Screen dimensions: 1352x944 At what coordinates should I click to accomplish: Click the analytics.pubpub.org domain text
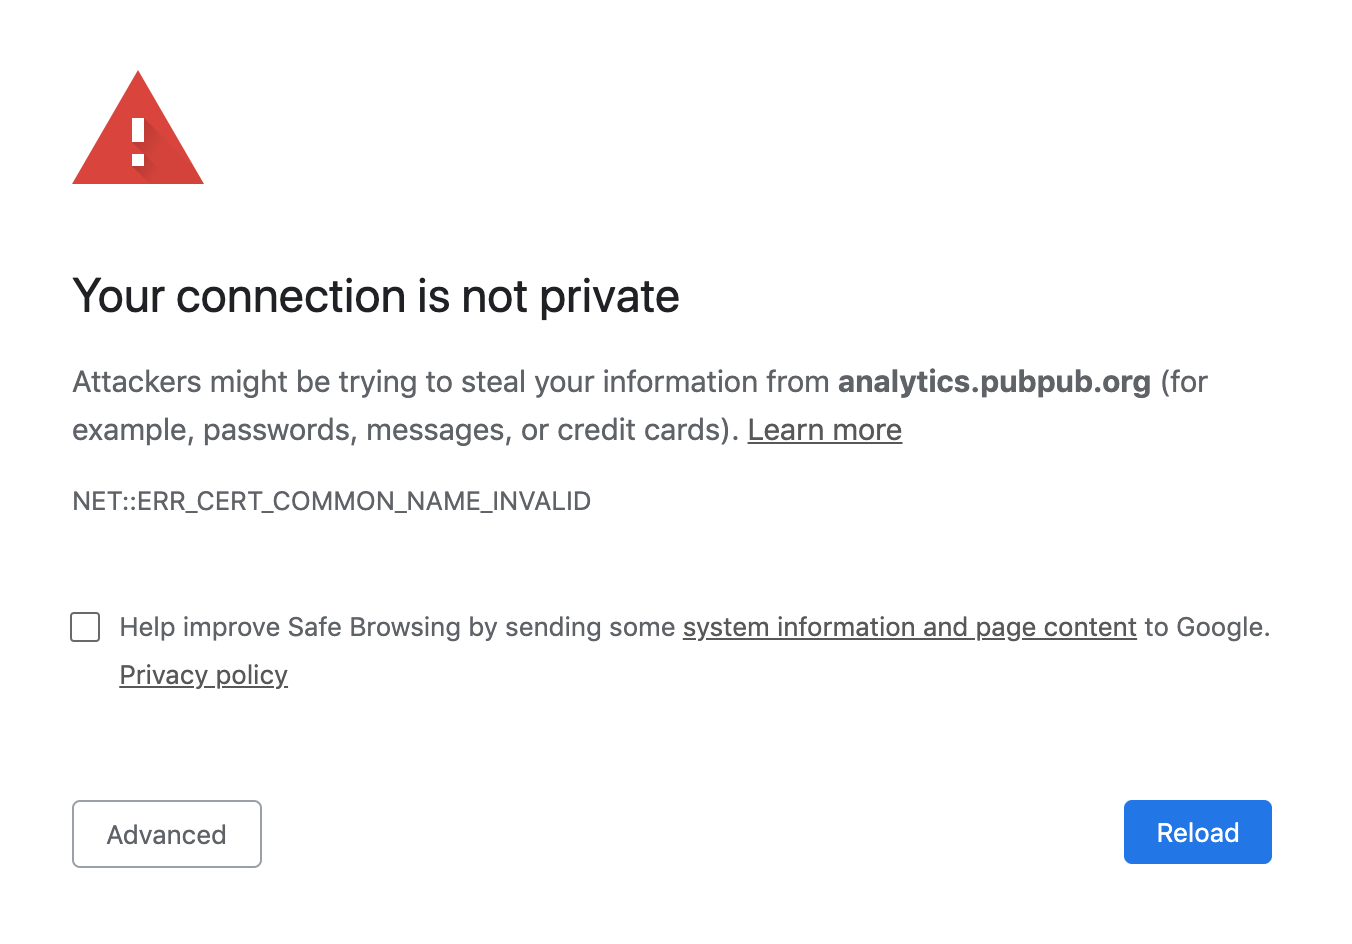pyautogui.click(x=994, y=381)
